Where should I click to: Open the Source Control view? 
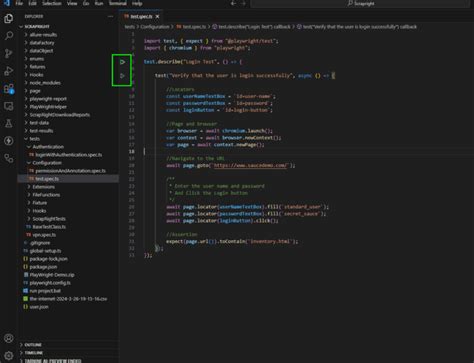click(9, 53)
